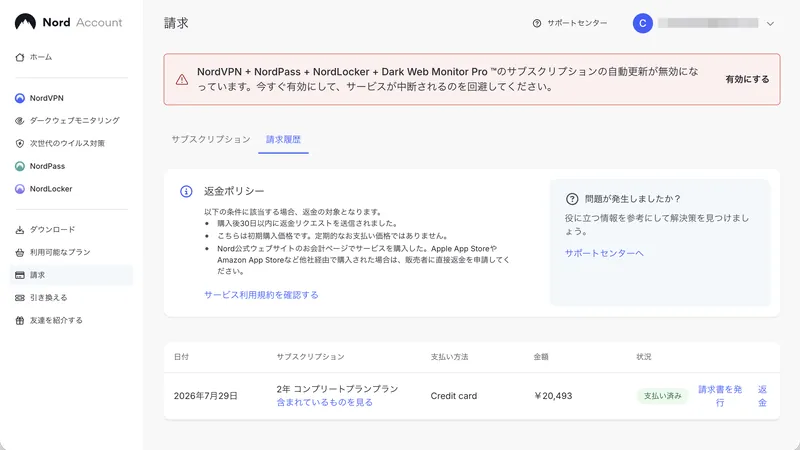Click the basket icon for 利用可能なプラン

pyautogui.click(x=20, y=252)
